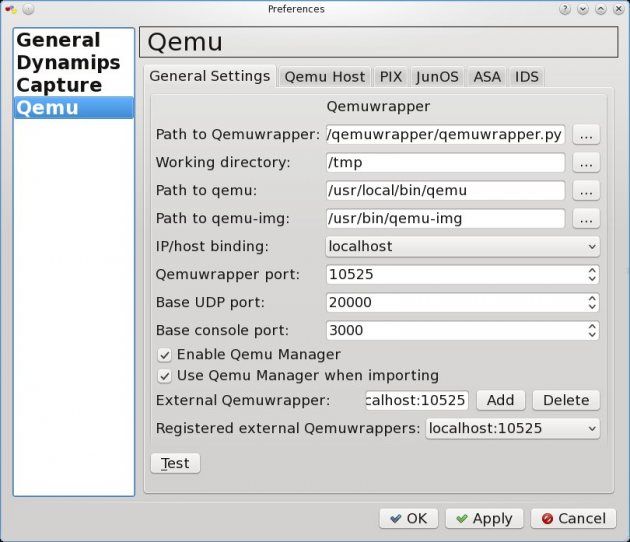Click the Working directory field
The height and width of the screenshot is (542, 630).
pyautogui.click(x=445, y=162)
